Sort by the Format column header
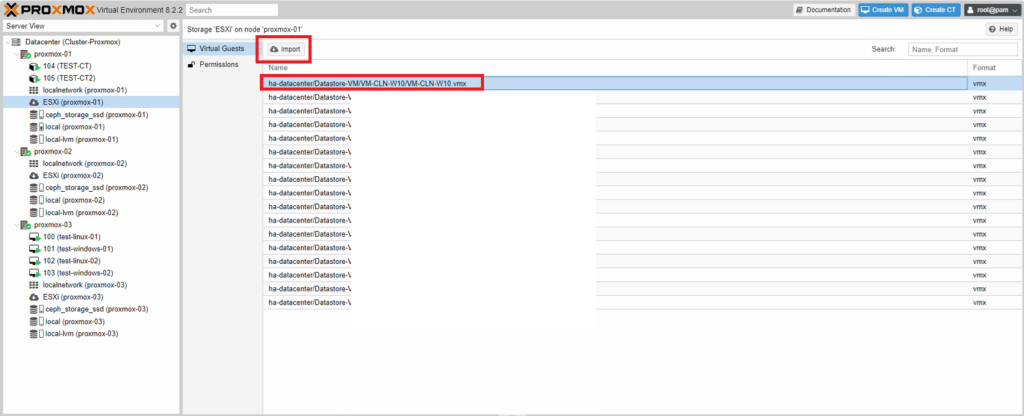The image size is (1024, 416). (995, 67)
